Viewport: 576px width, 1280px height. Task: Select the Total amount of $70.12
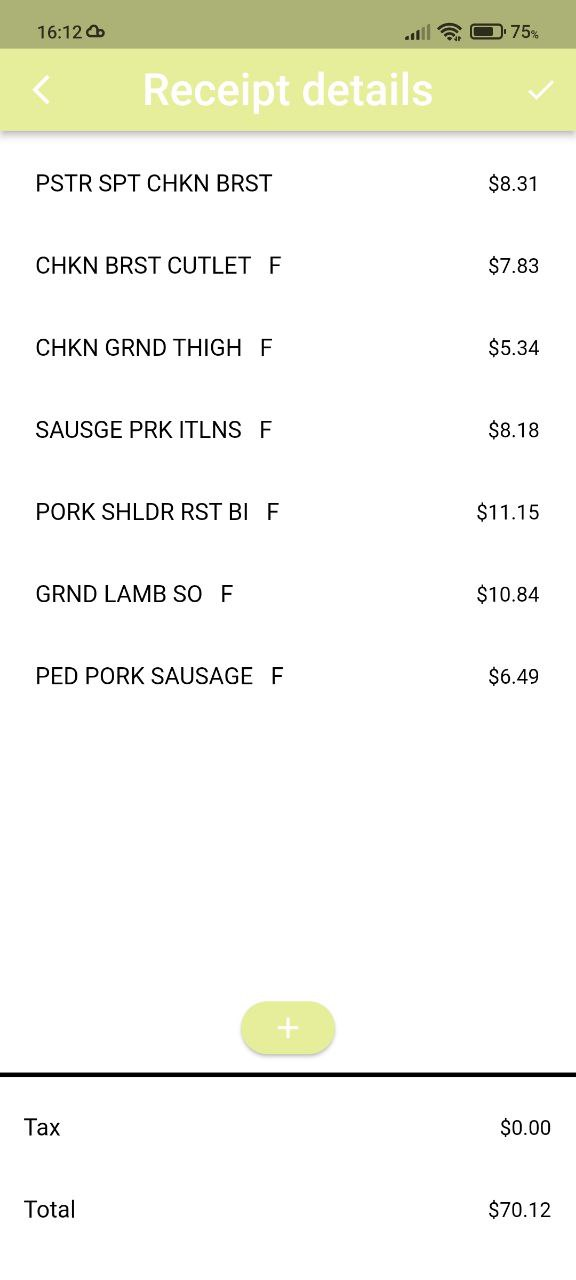pos(518,1209)
